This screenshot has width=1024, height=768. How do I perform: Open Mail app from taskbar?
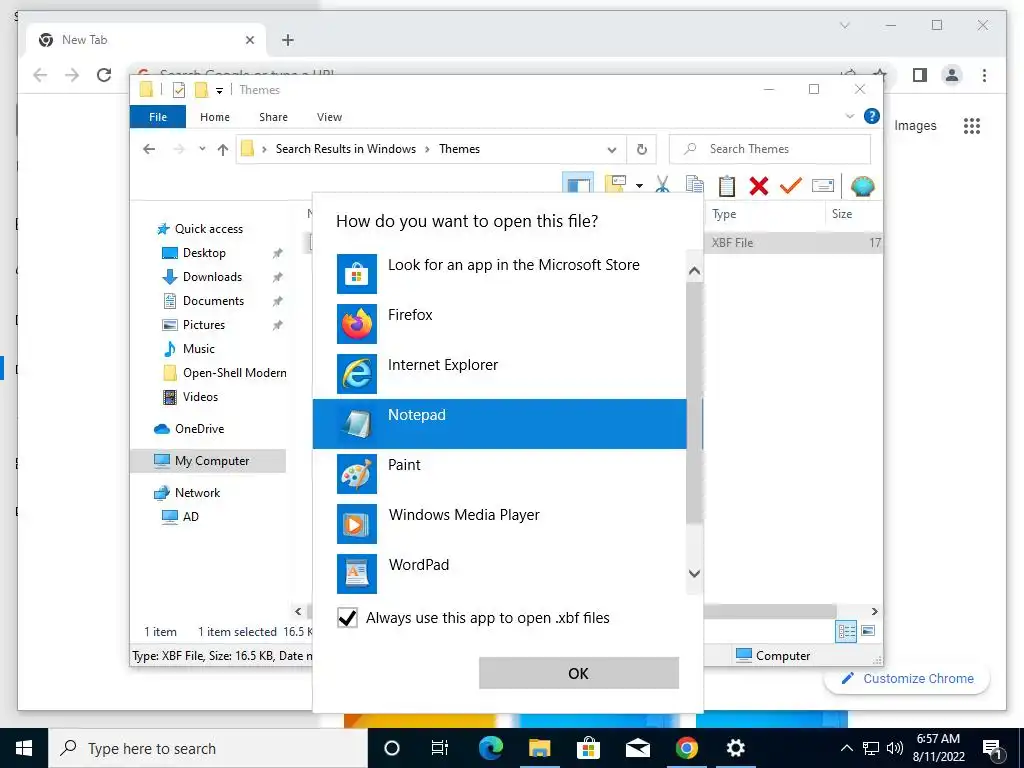(x=637, y=748)
